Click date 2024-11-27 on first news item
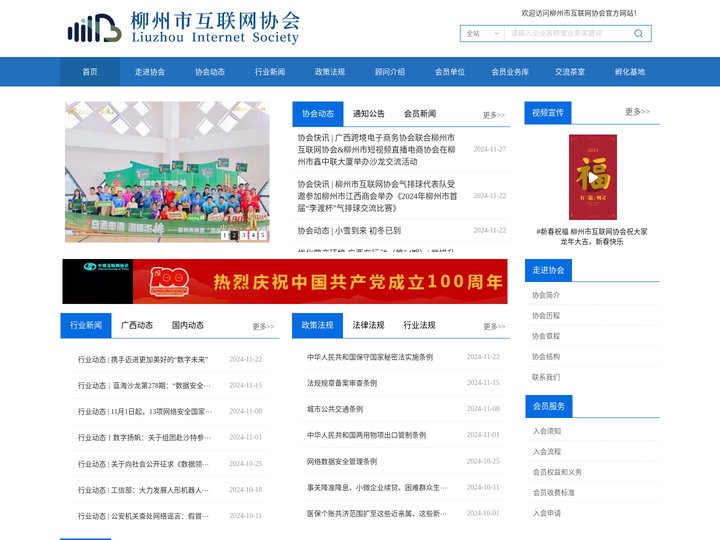Viewport: 720px width, 540px height. (x=489, y=149)
